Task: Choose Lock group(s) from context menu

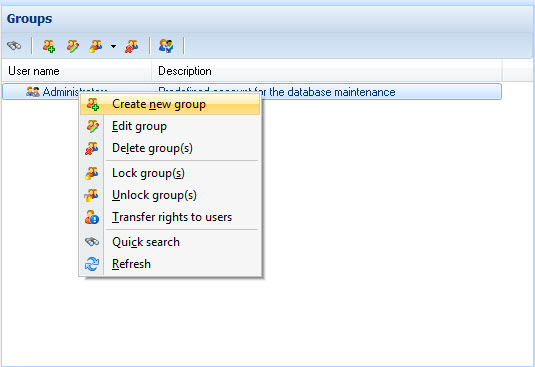Action: [170, 173]
